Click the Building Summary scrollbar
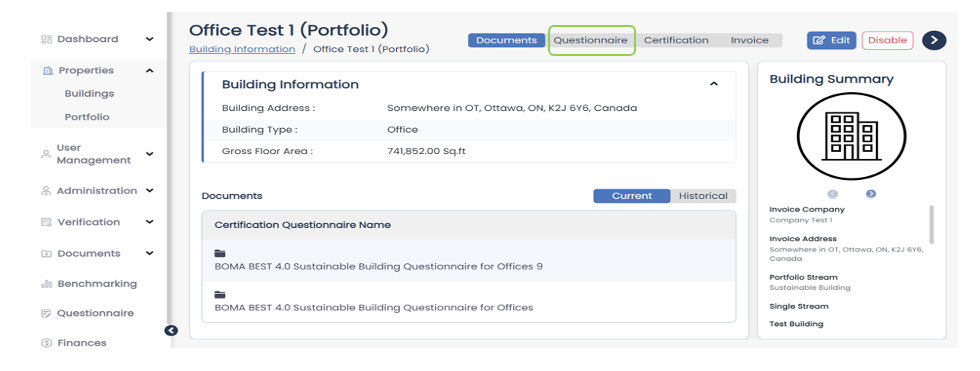Viewport: 980px width, 371px height. point(932,225)
